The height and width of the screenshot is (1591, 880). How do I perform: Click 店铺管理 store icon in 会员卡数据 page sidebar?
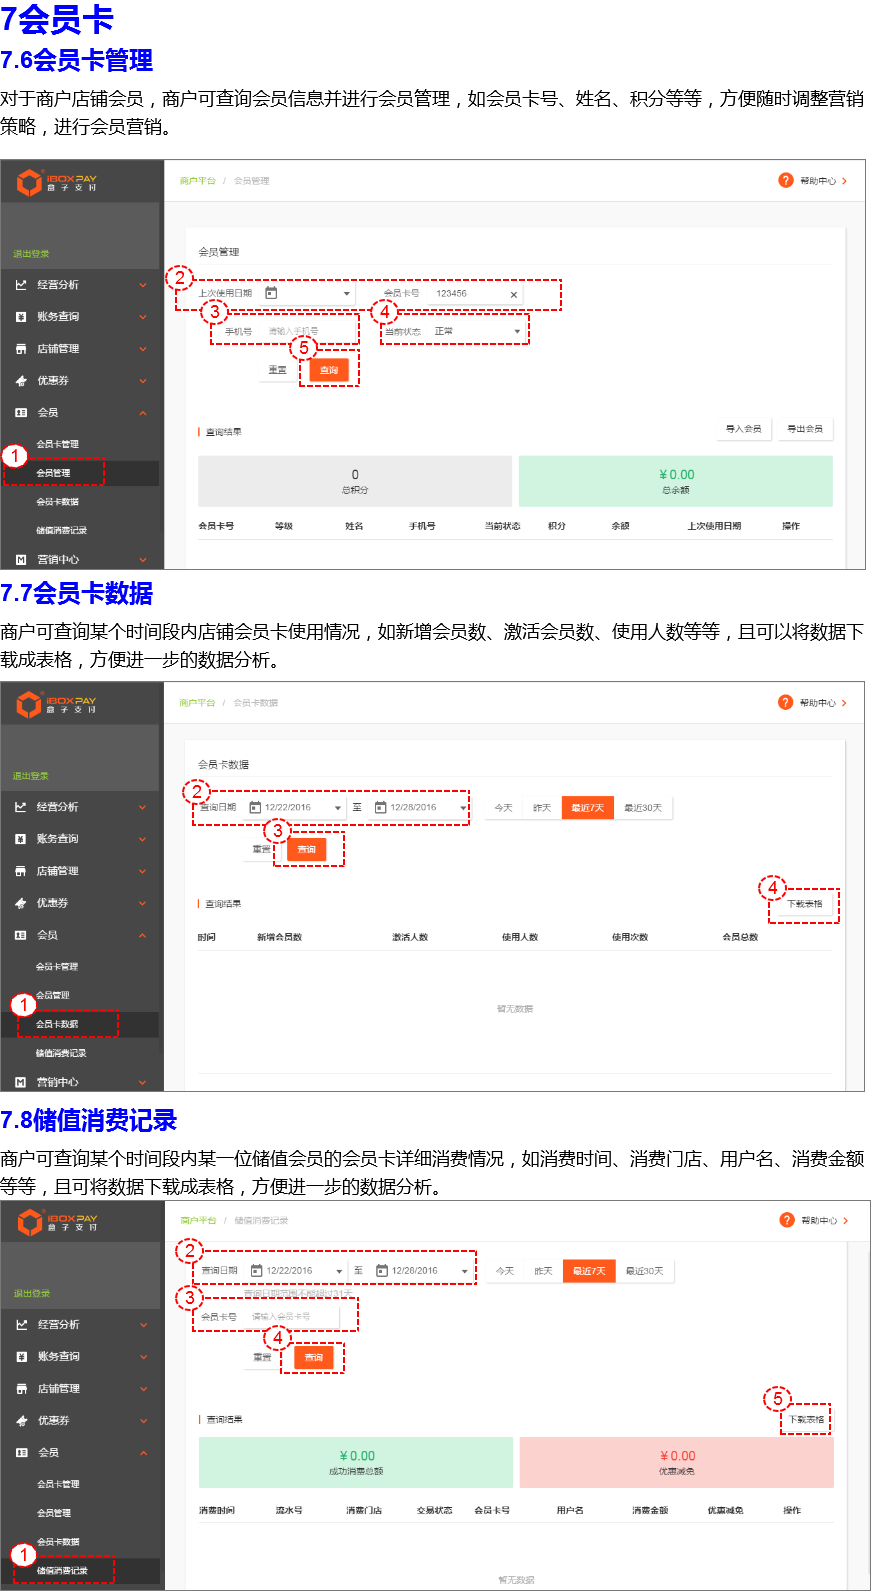point(21,871)
